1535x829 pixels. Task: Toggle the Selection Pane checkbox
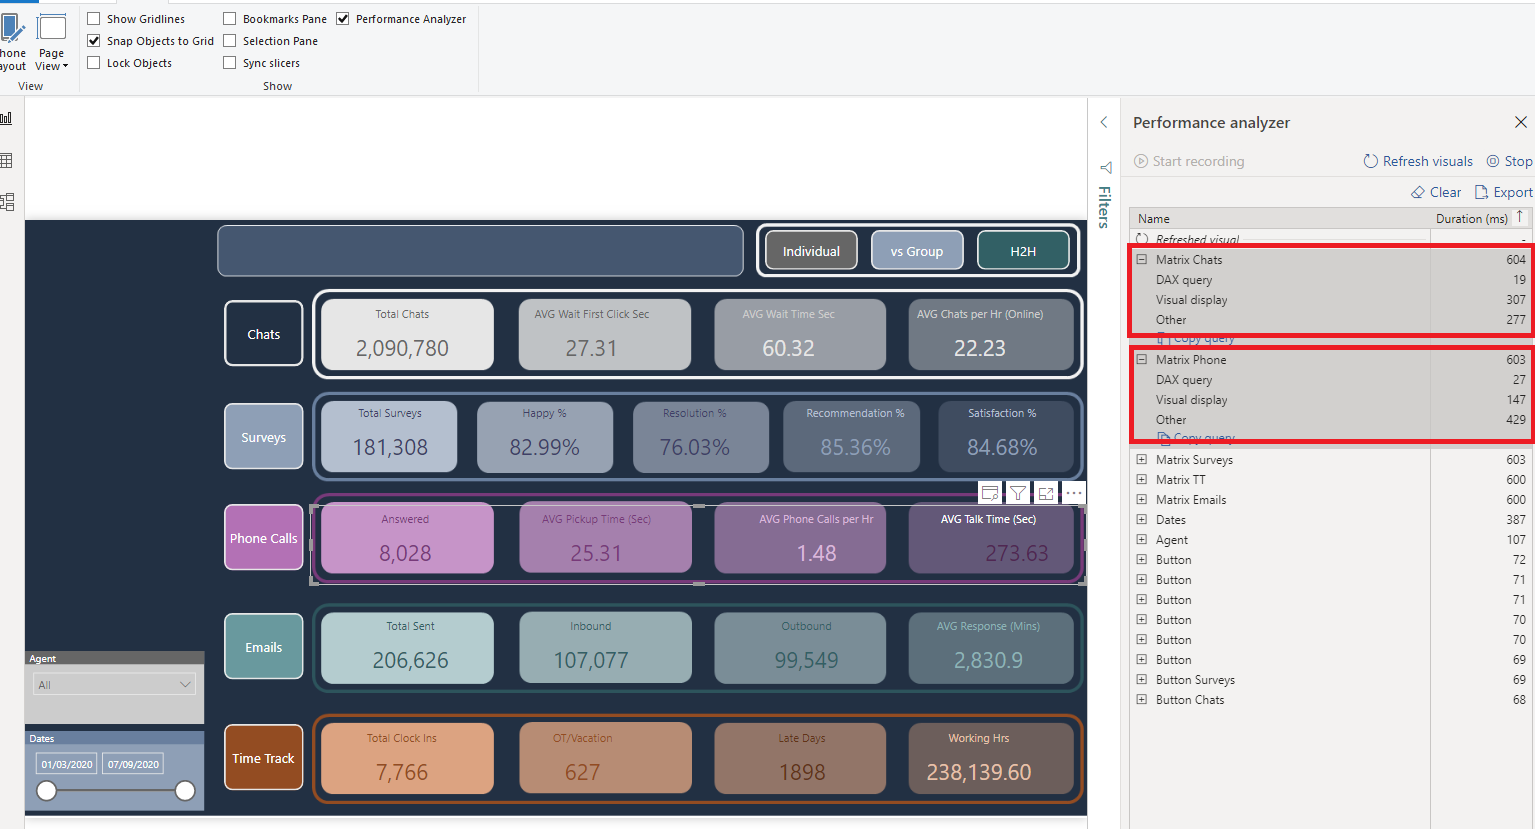click(x=230, y=41)
